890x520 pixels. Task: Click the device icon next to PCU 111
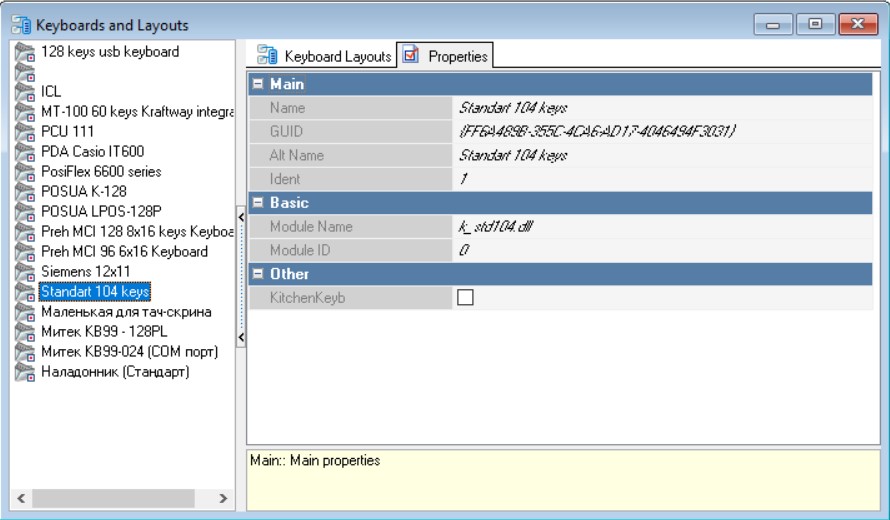pyautogui.click(x=25, y=131)
